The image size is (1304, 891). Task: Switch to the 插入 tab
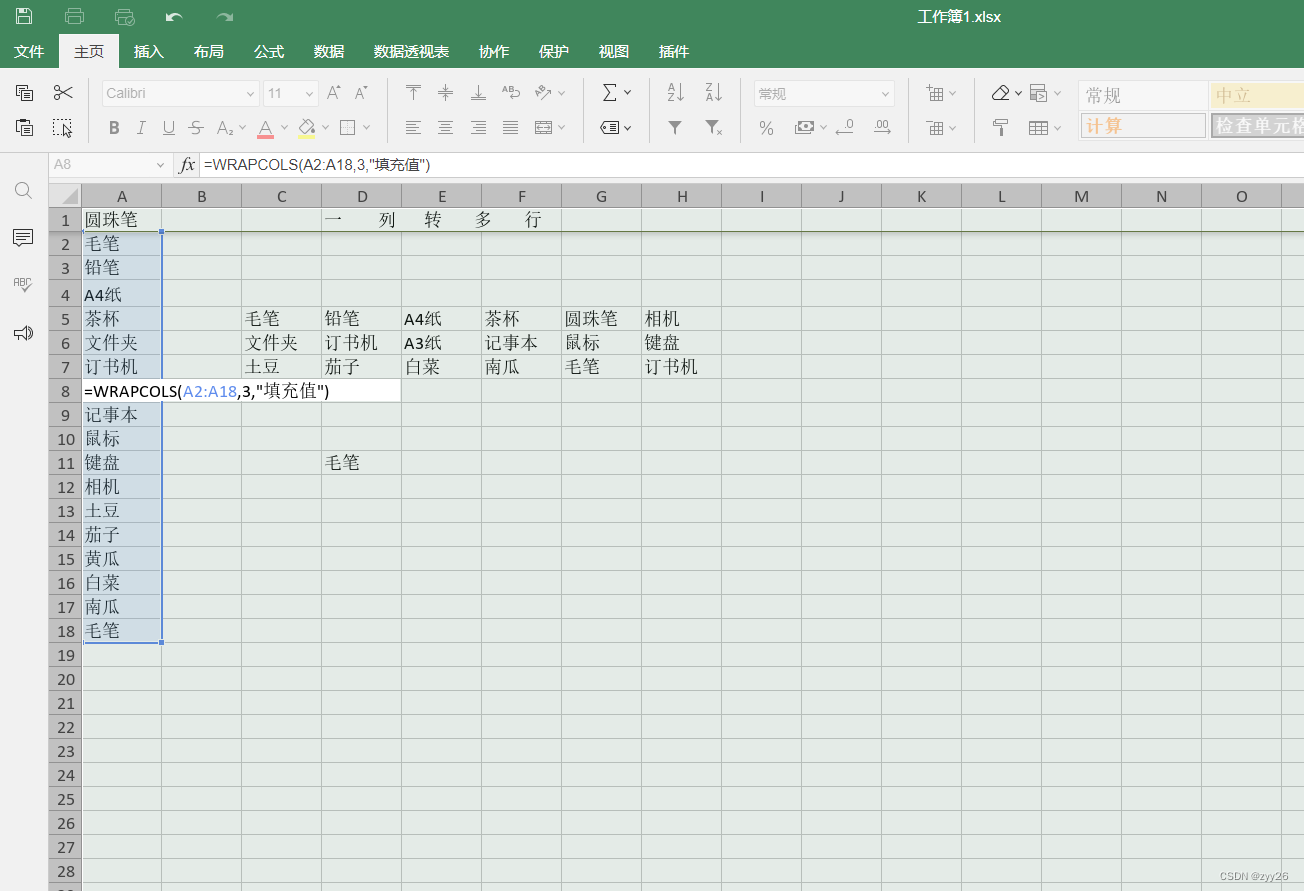(149, 52)
